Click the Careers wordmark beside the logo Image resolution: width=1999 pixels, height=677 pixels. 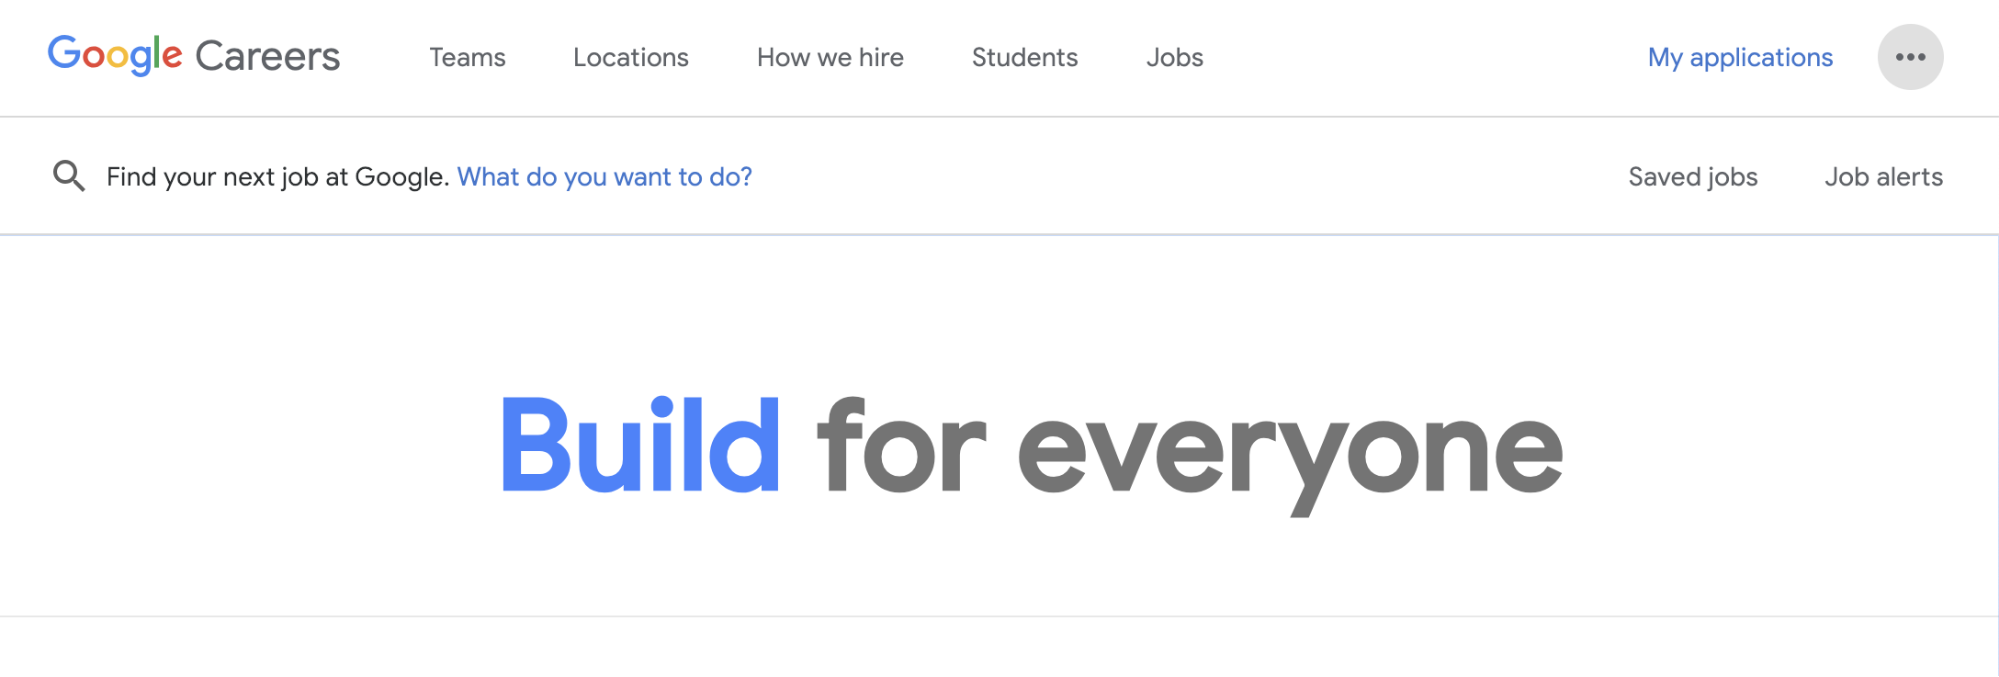tap(267, 57)
